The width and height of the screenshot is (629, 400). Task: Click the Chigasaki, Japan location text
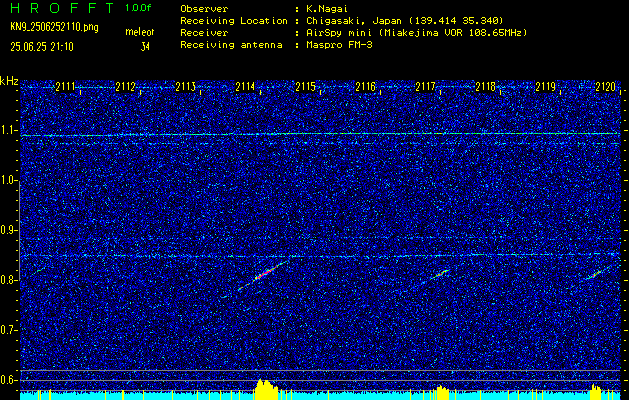405,20
